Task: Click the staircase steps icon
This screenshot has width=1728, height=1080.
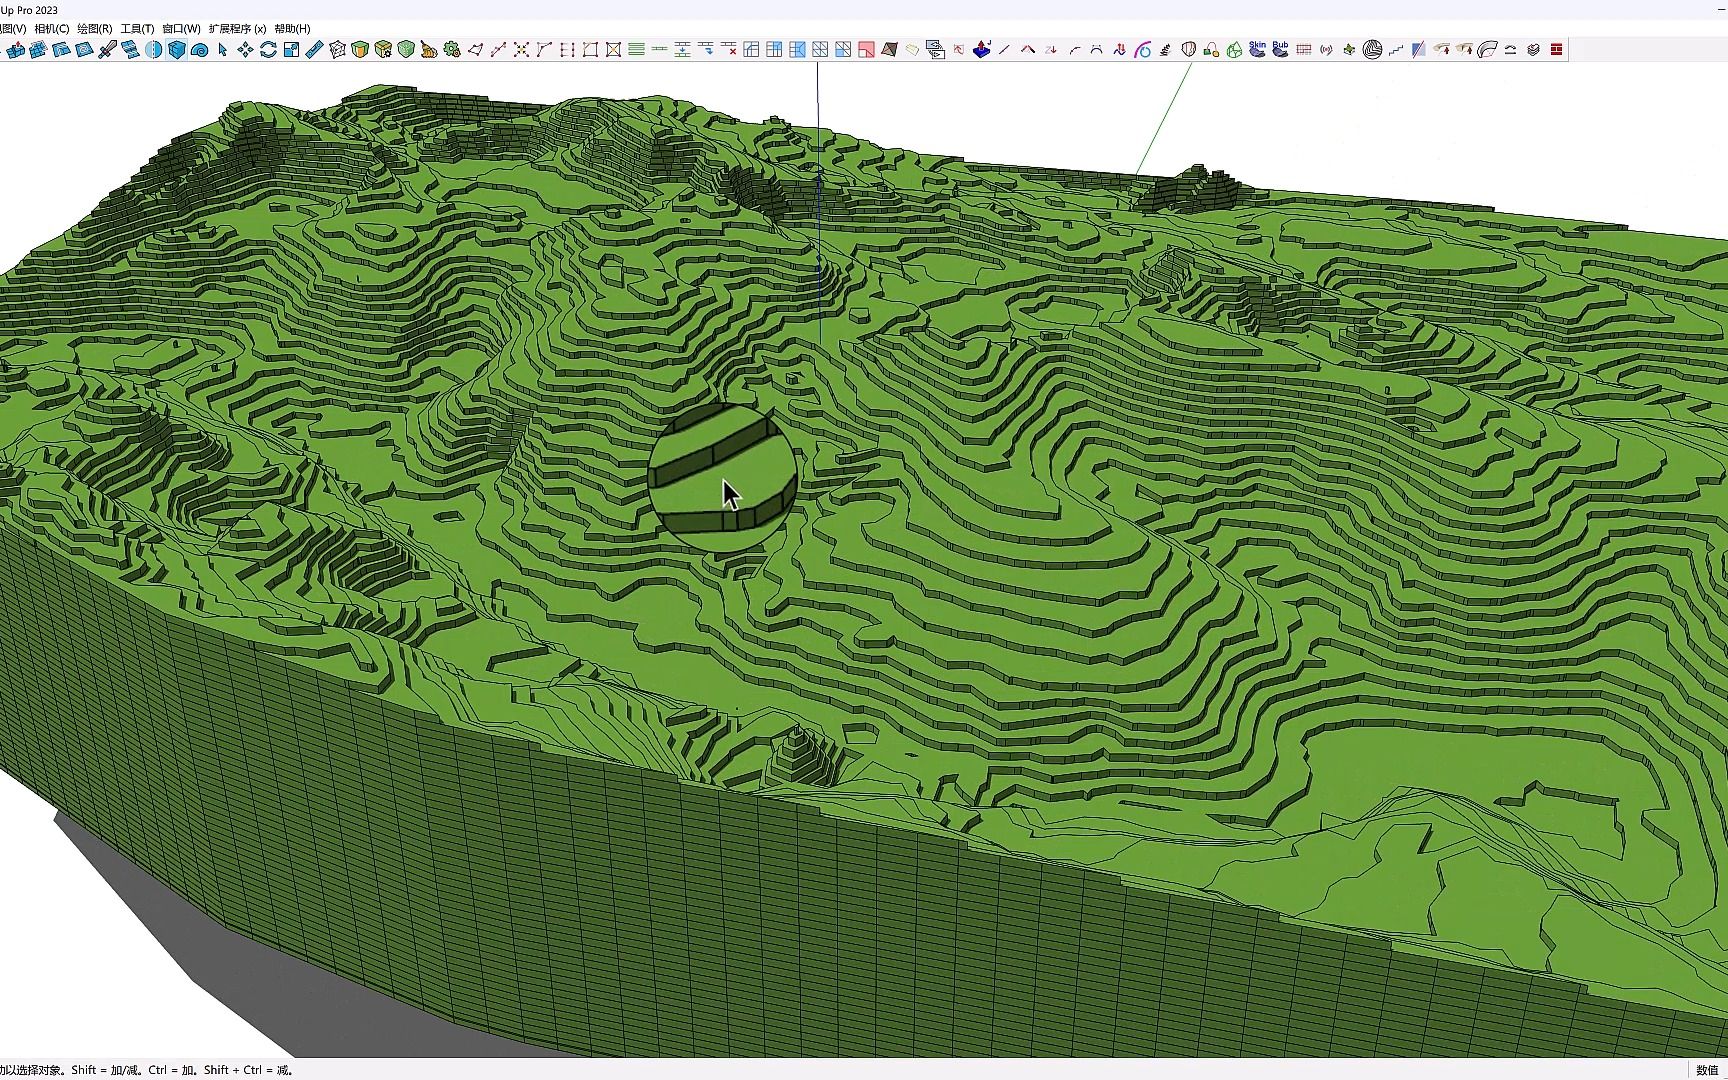Action: 1395,49
